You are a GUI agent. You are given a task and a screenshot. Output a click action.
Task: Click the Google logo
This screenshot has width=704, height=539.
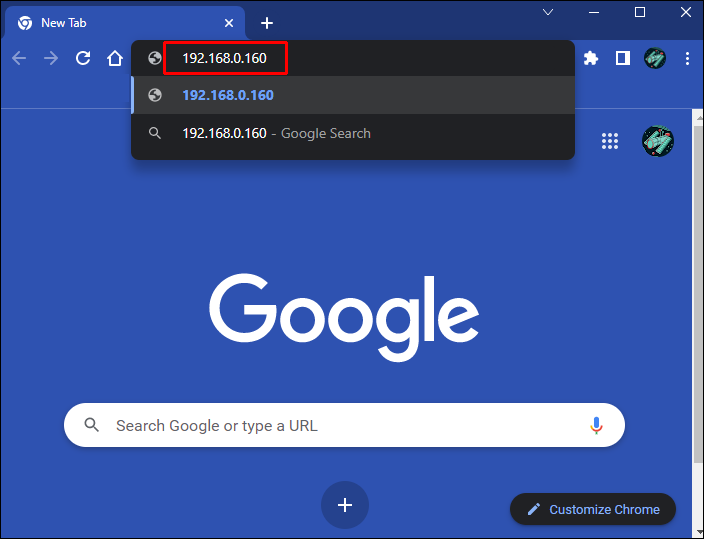tap(344, 317)
